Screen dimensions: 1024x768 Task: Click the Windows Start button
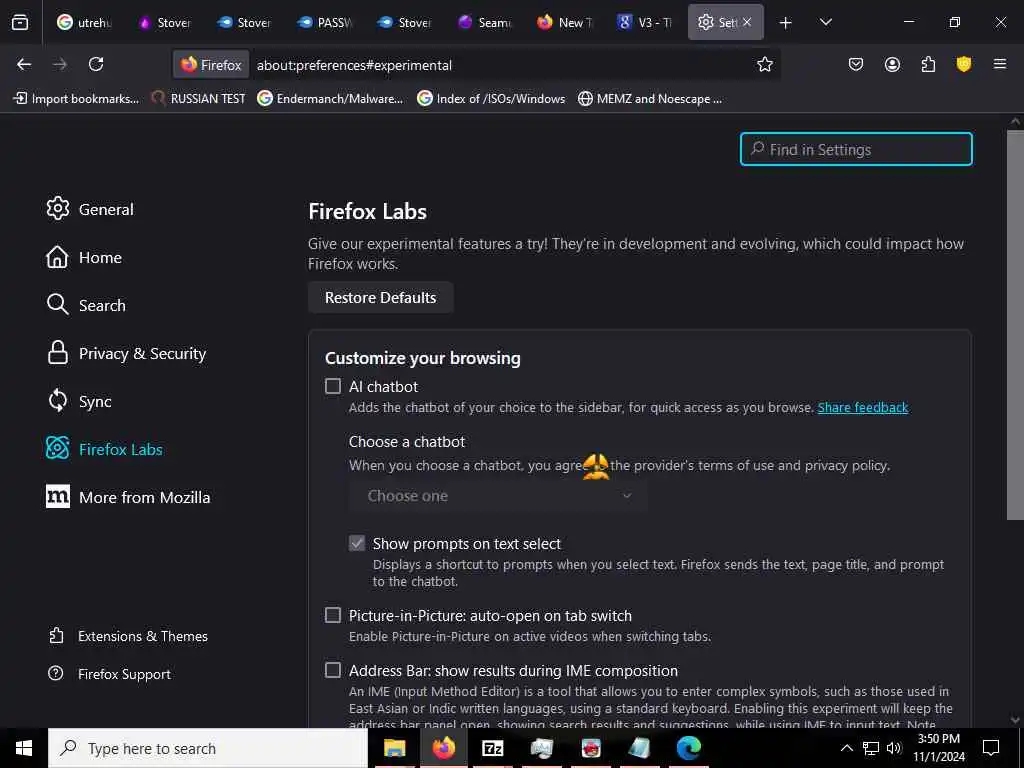(x=24, y=748)
